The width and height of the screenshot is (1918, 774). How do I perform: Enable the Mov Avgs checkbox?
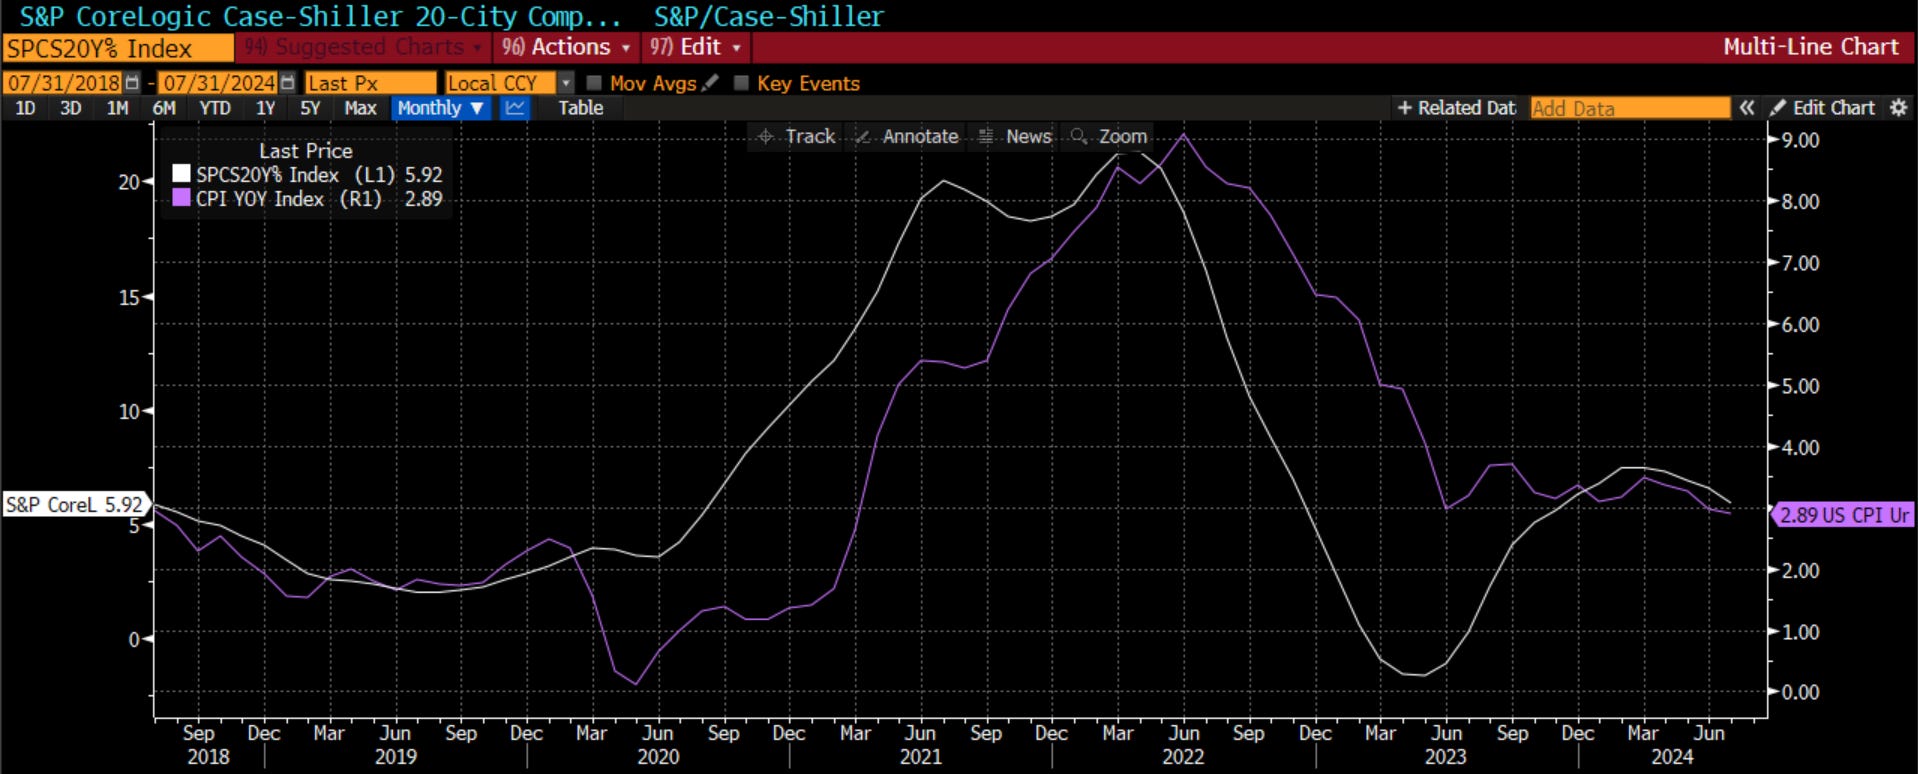tap(594, 83)
